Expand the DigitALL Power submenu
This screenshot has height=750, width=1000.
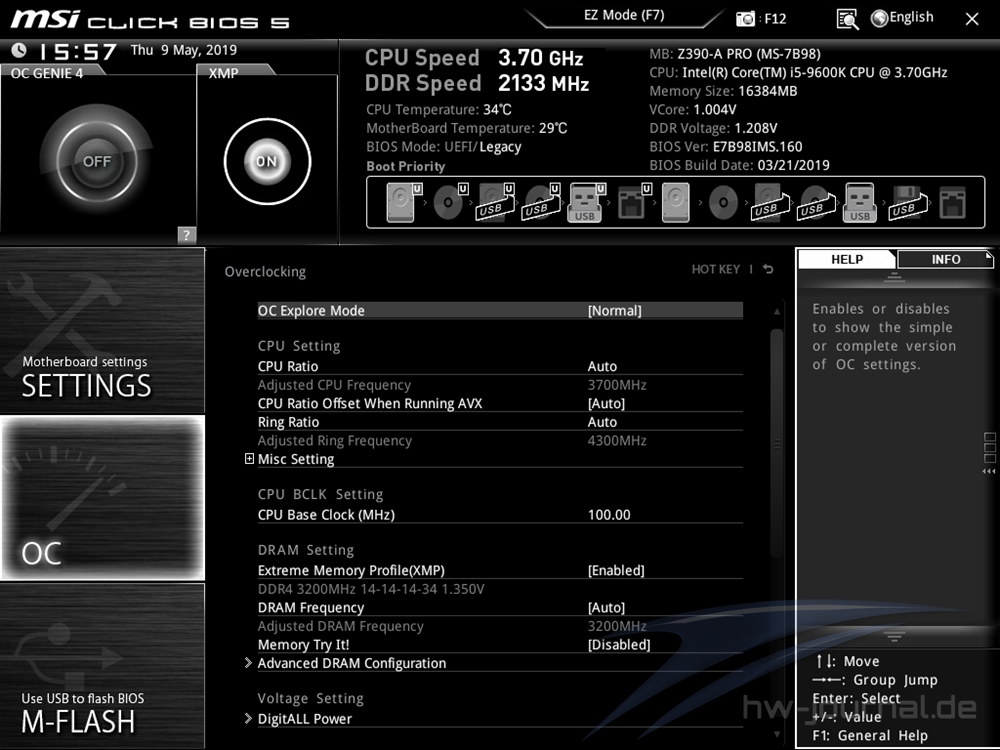point(304,719)
